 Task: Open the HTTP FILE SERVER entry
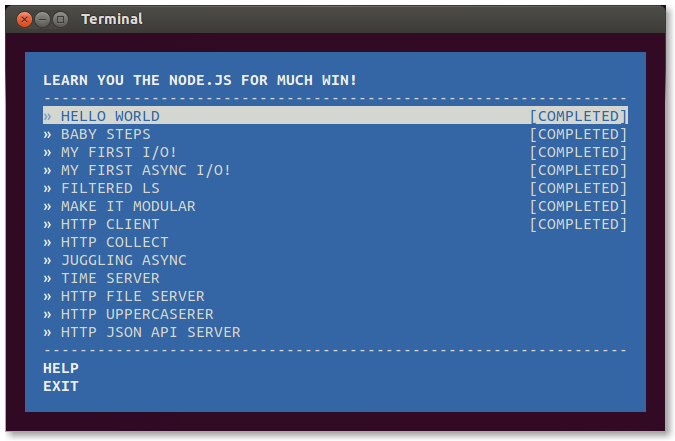pos(335,296)
